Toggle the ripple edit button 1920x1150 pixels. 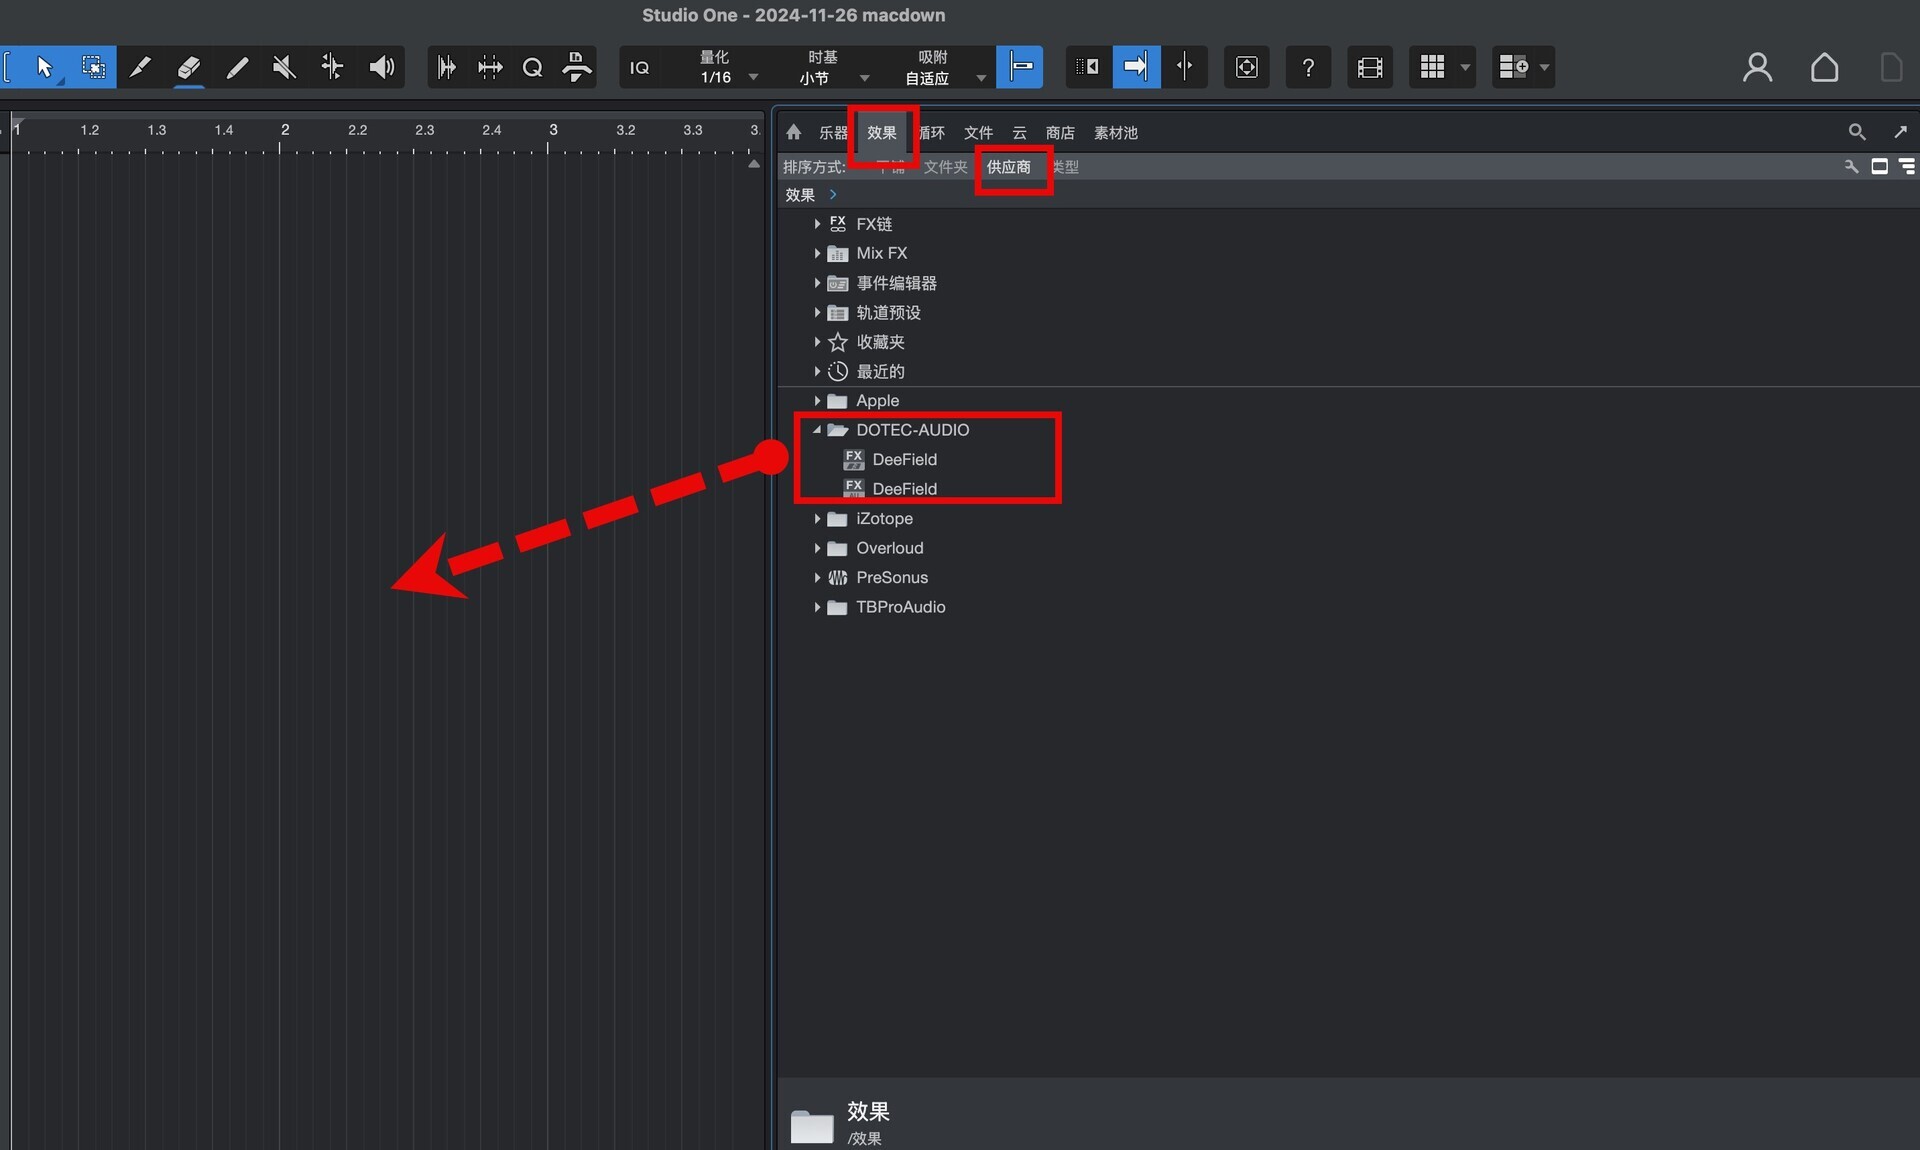click(x=1088, y=67)
